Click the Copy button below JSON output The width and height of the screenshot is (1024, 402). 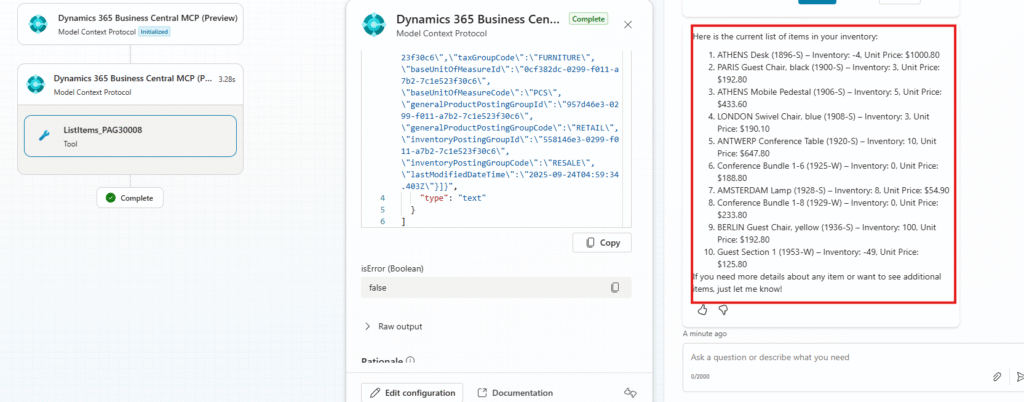(601, 243)
